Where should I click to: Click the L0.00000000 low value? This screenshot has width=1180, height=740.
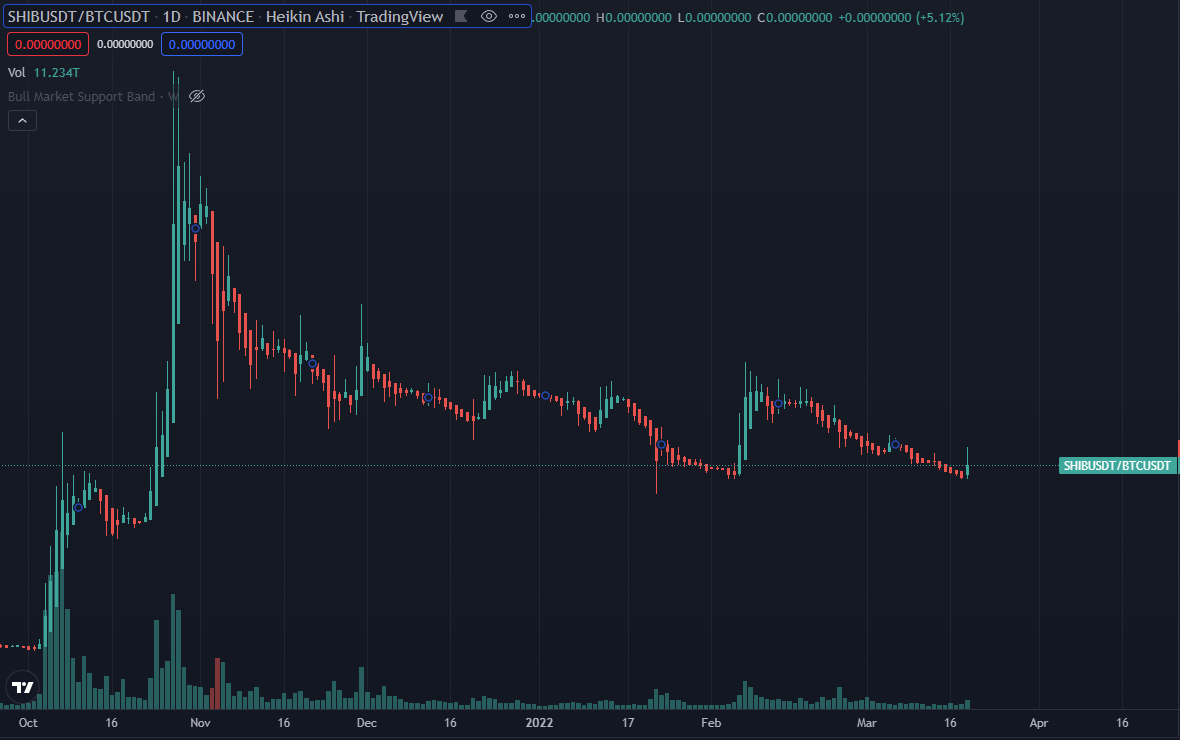click(x=714, y=17)
